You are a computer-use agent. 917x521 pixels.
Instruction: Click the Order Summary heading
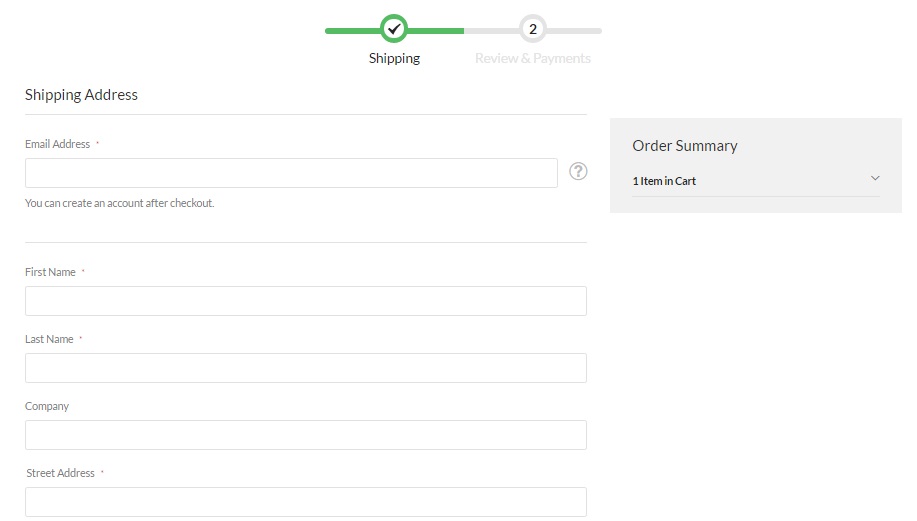[x=685, y=146]
